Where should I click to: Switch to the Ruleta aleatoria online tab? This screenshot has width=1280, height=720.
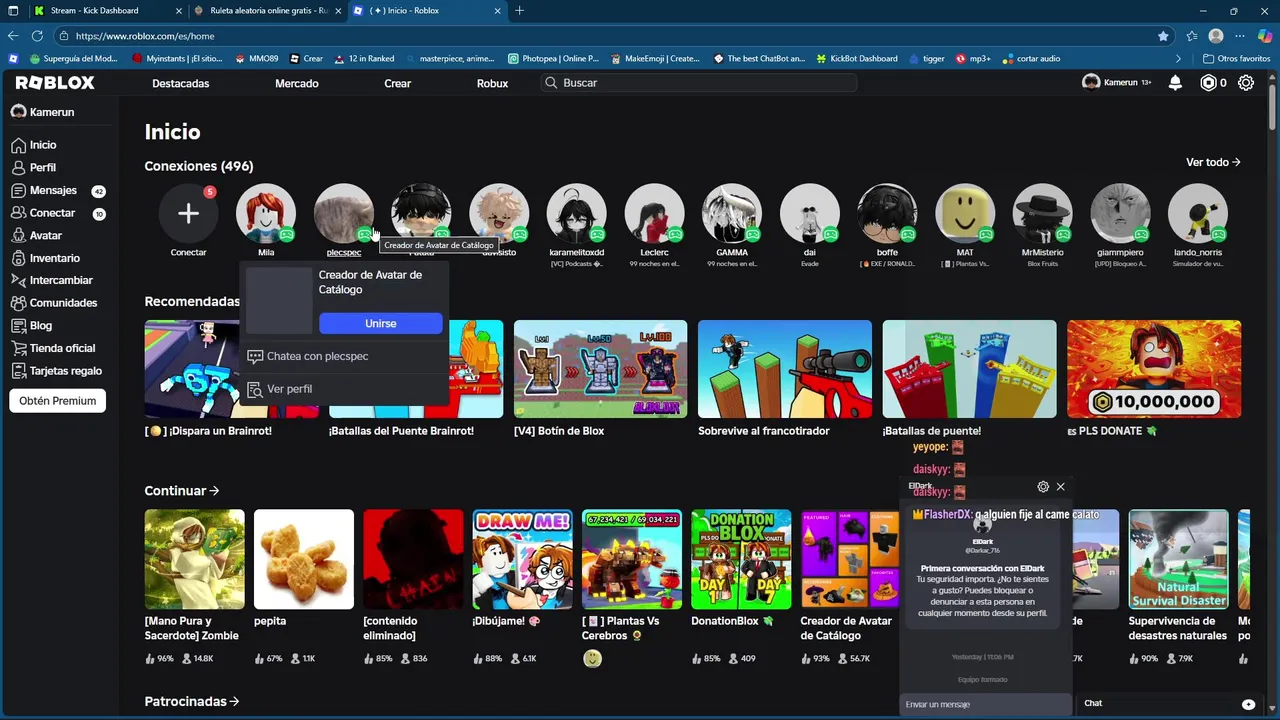tap(266, 11)
